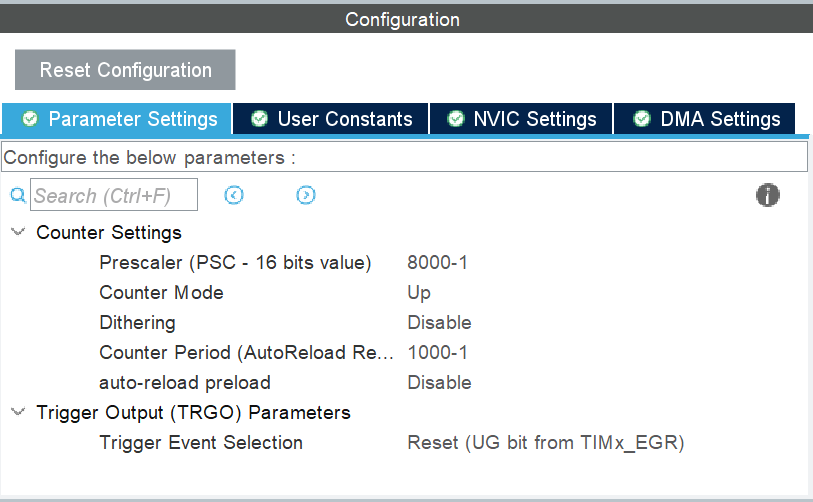This screenshot has width=813, height=502.
Task: Switch to the User Constants tab
Action: tap(344, 119)
